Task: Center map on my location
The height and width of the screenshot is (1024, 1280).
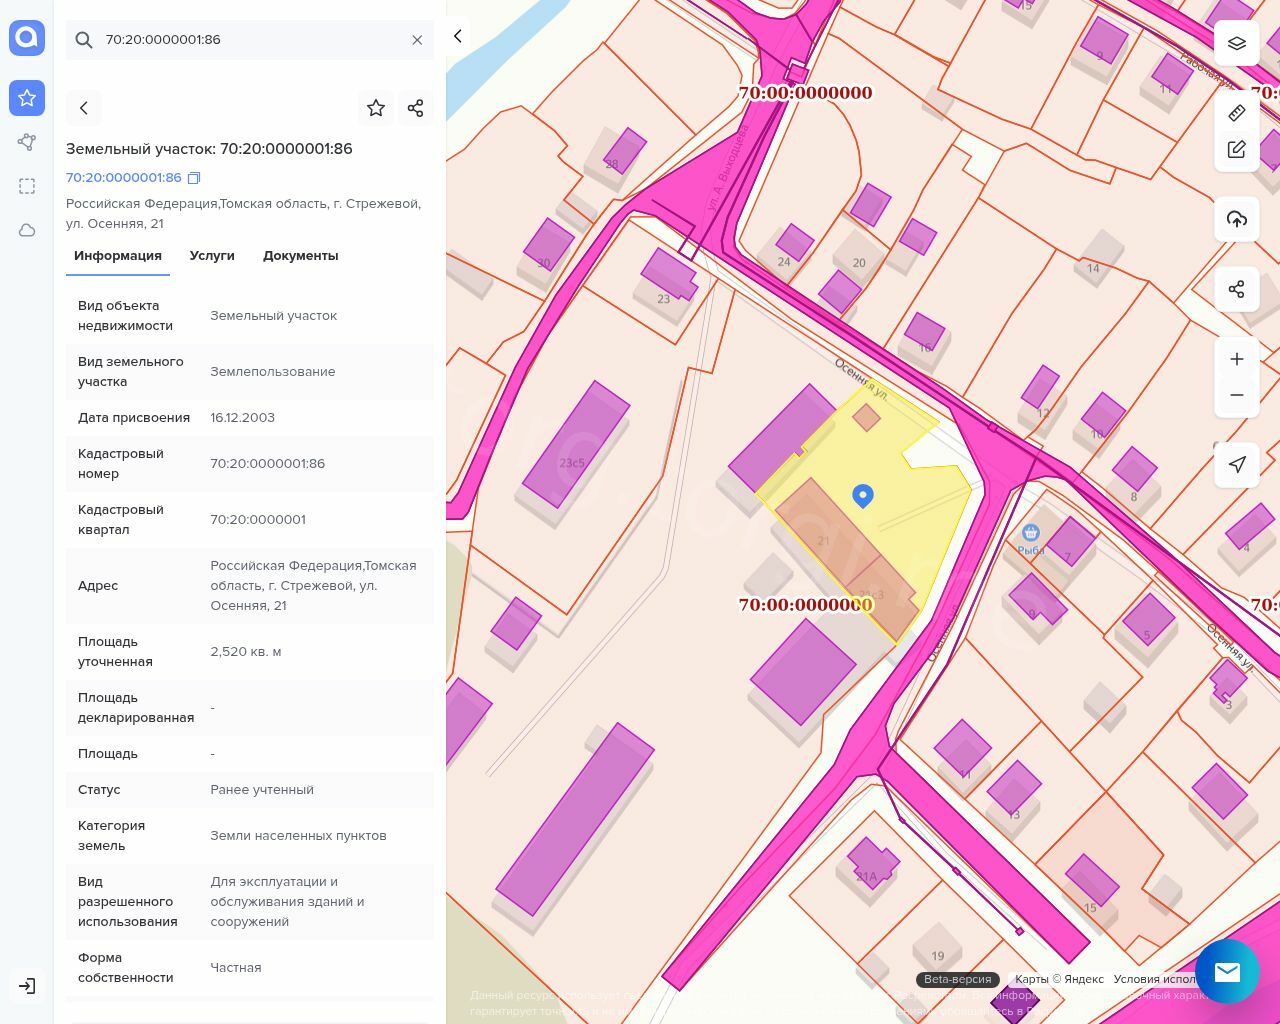Action: (x=1237, y=464)
